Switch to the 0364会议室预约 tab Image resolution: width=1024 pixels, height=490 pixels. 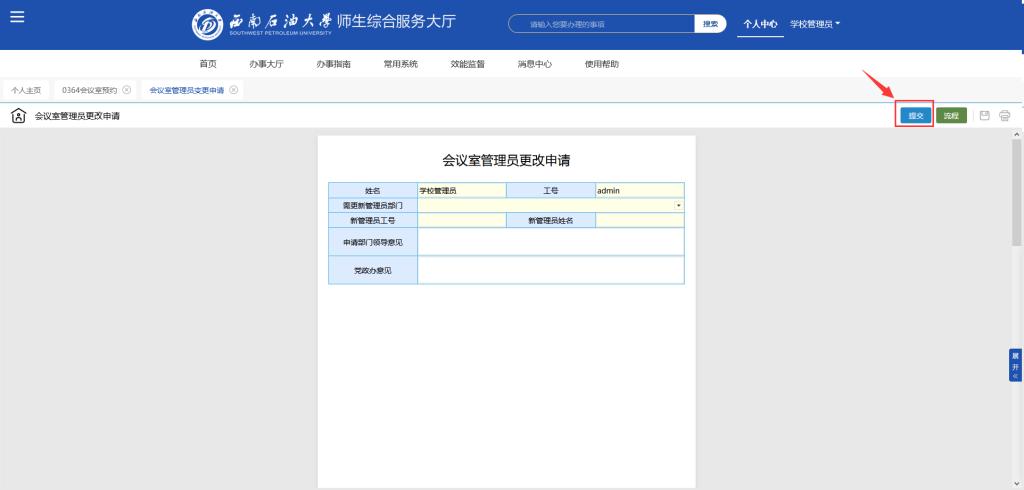[x=89, y=90]
